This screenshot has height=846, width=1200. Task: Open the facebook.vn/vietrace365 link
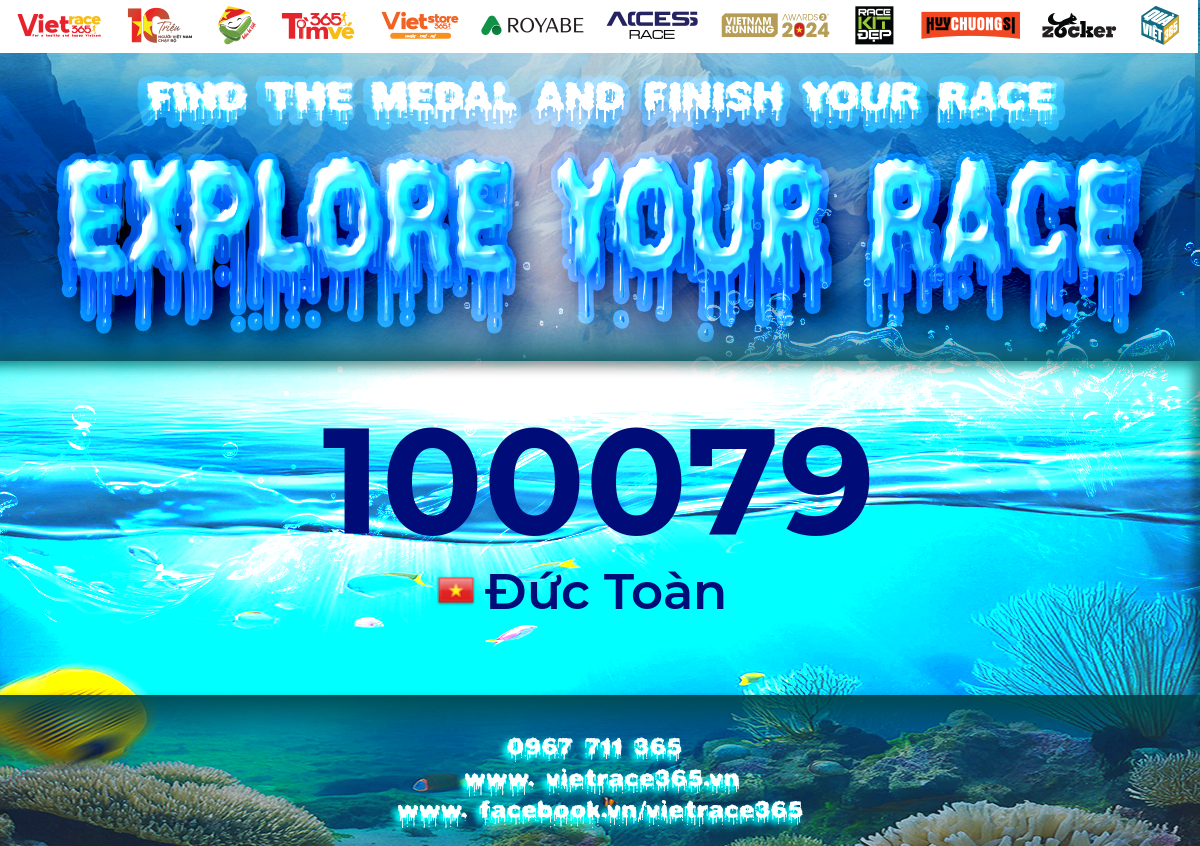click(600, 810)
